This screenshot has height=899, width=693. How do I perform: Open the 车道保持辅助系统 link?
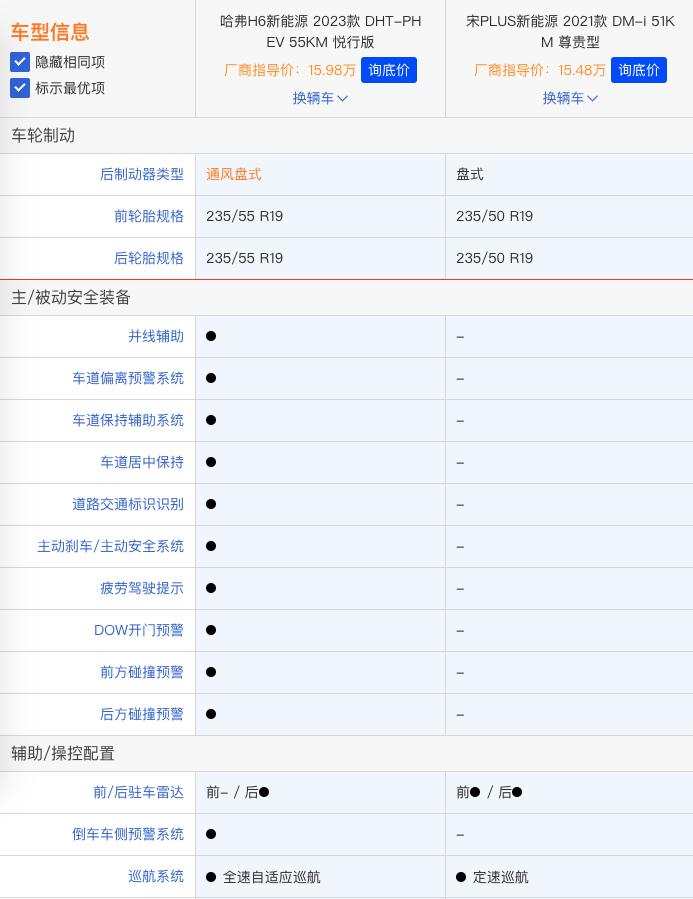[128, 420]
